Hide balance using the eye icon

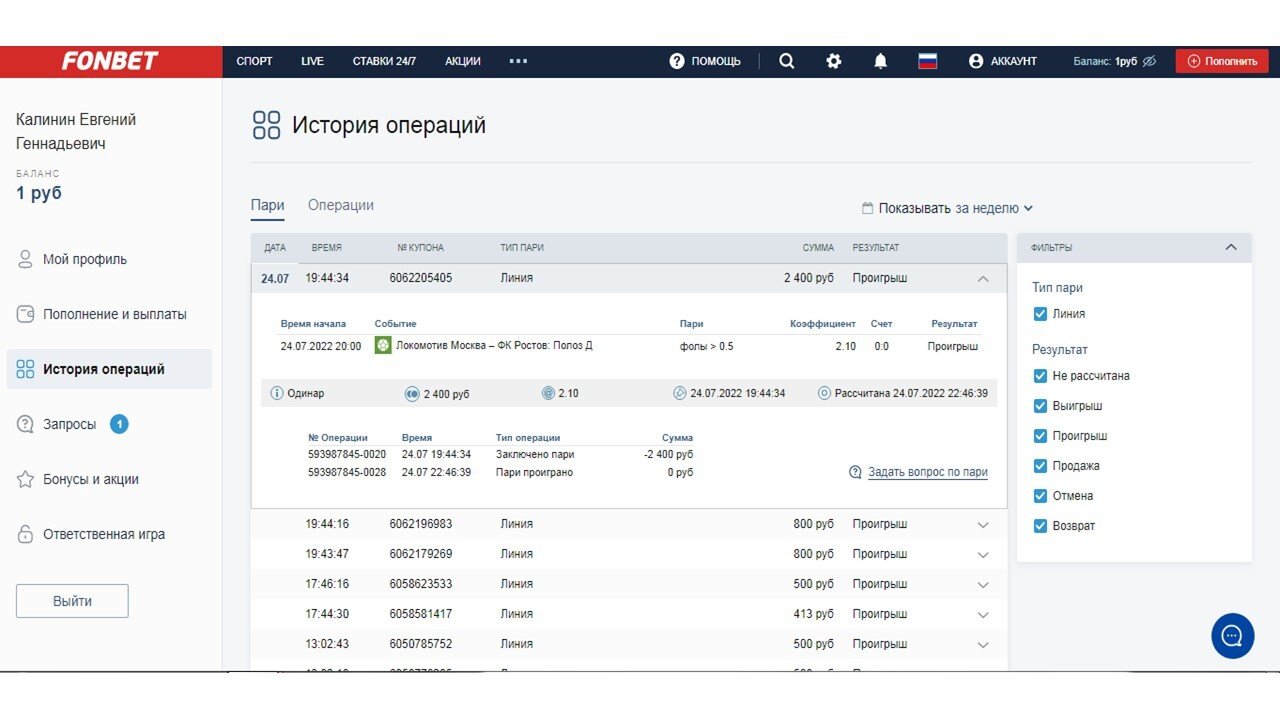click(x=1149, y=61)
